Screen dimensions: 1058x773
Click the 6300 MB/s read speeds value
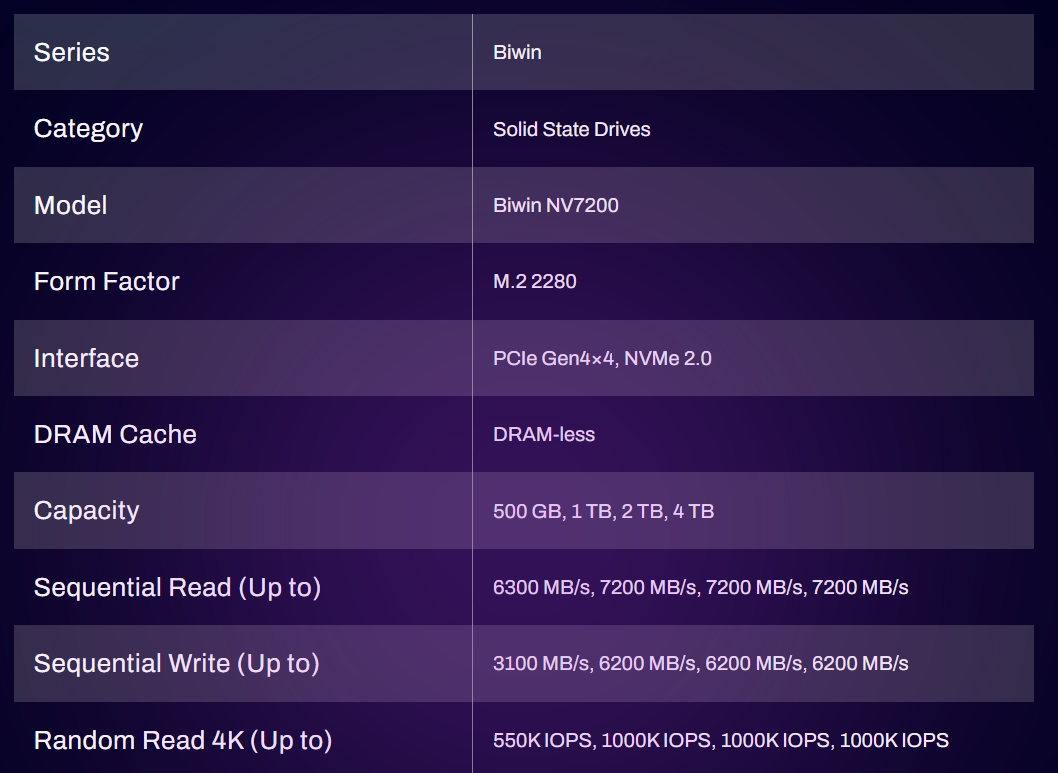tap(700, 587)
